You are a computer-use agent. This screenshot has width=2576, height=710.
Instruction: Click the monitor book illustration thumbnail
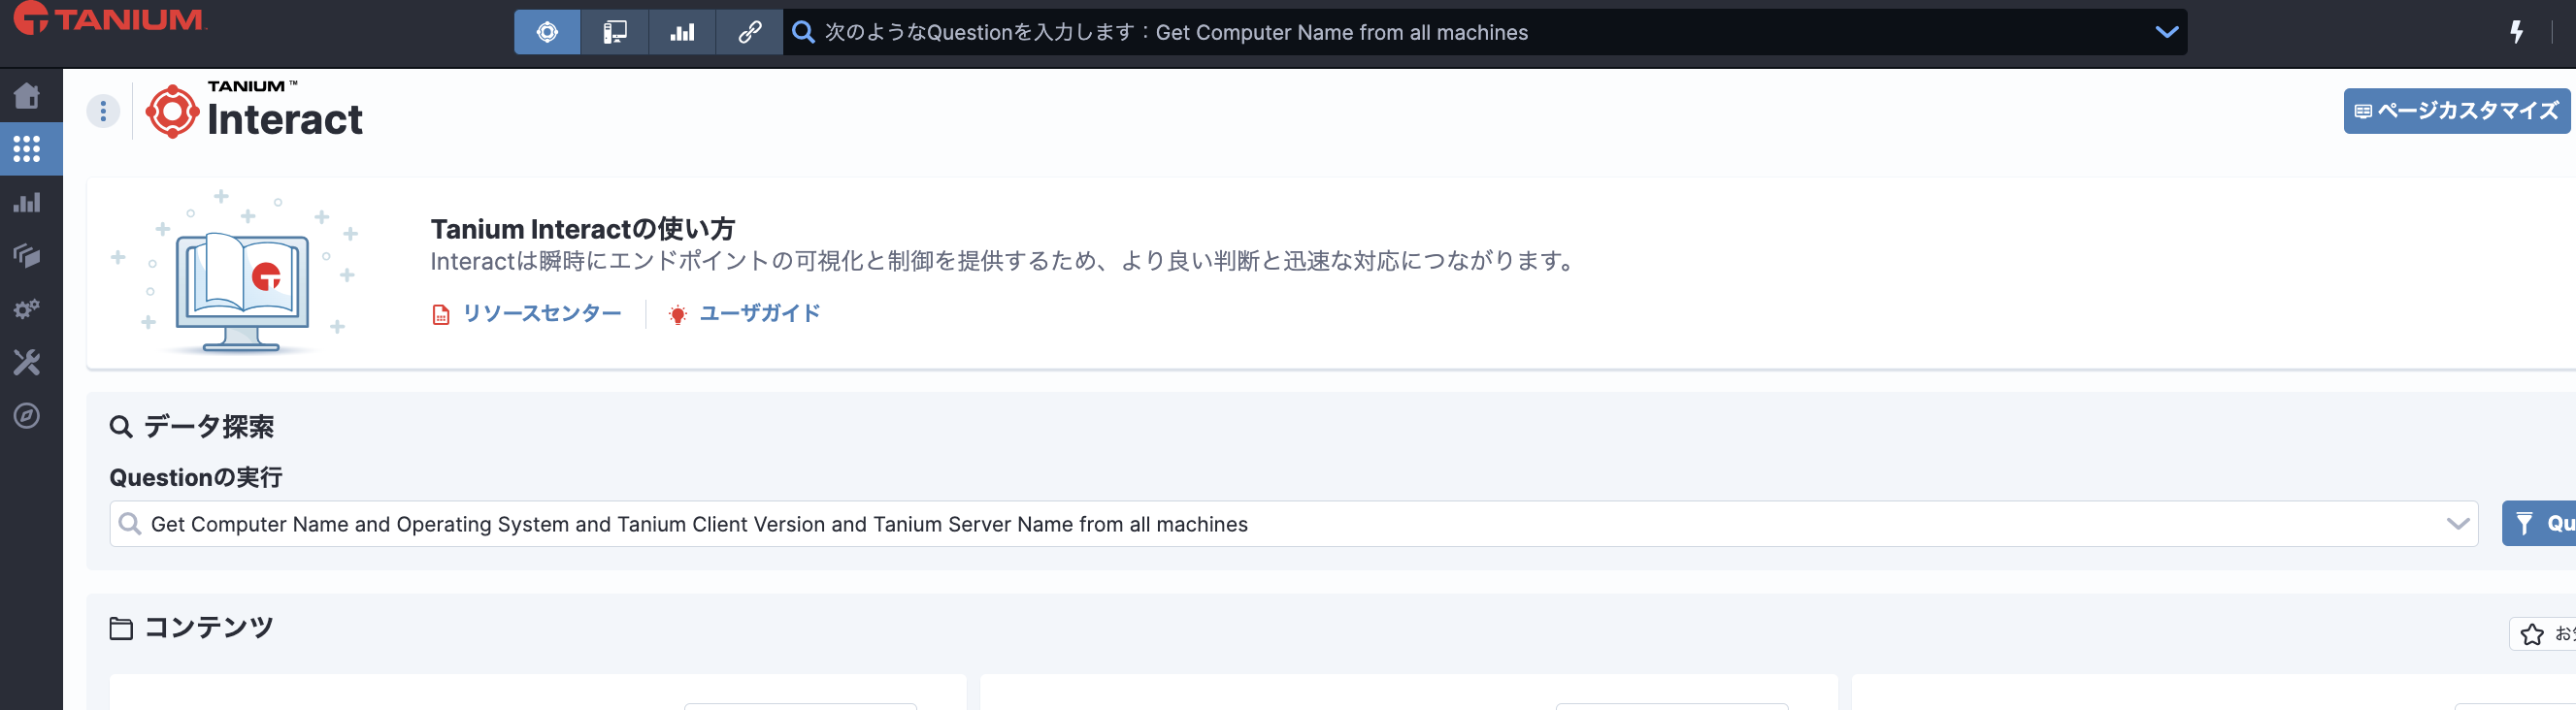pos(236,272)
